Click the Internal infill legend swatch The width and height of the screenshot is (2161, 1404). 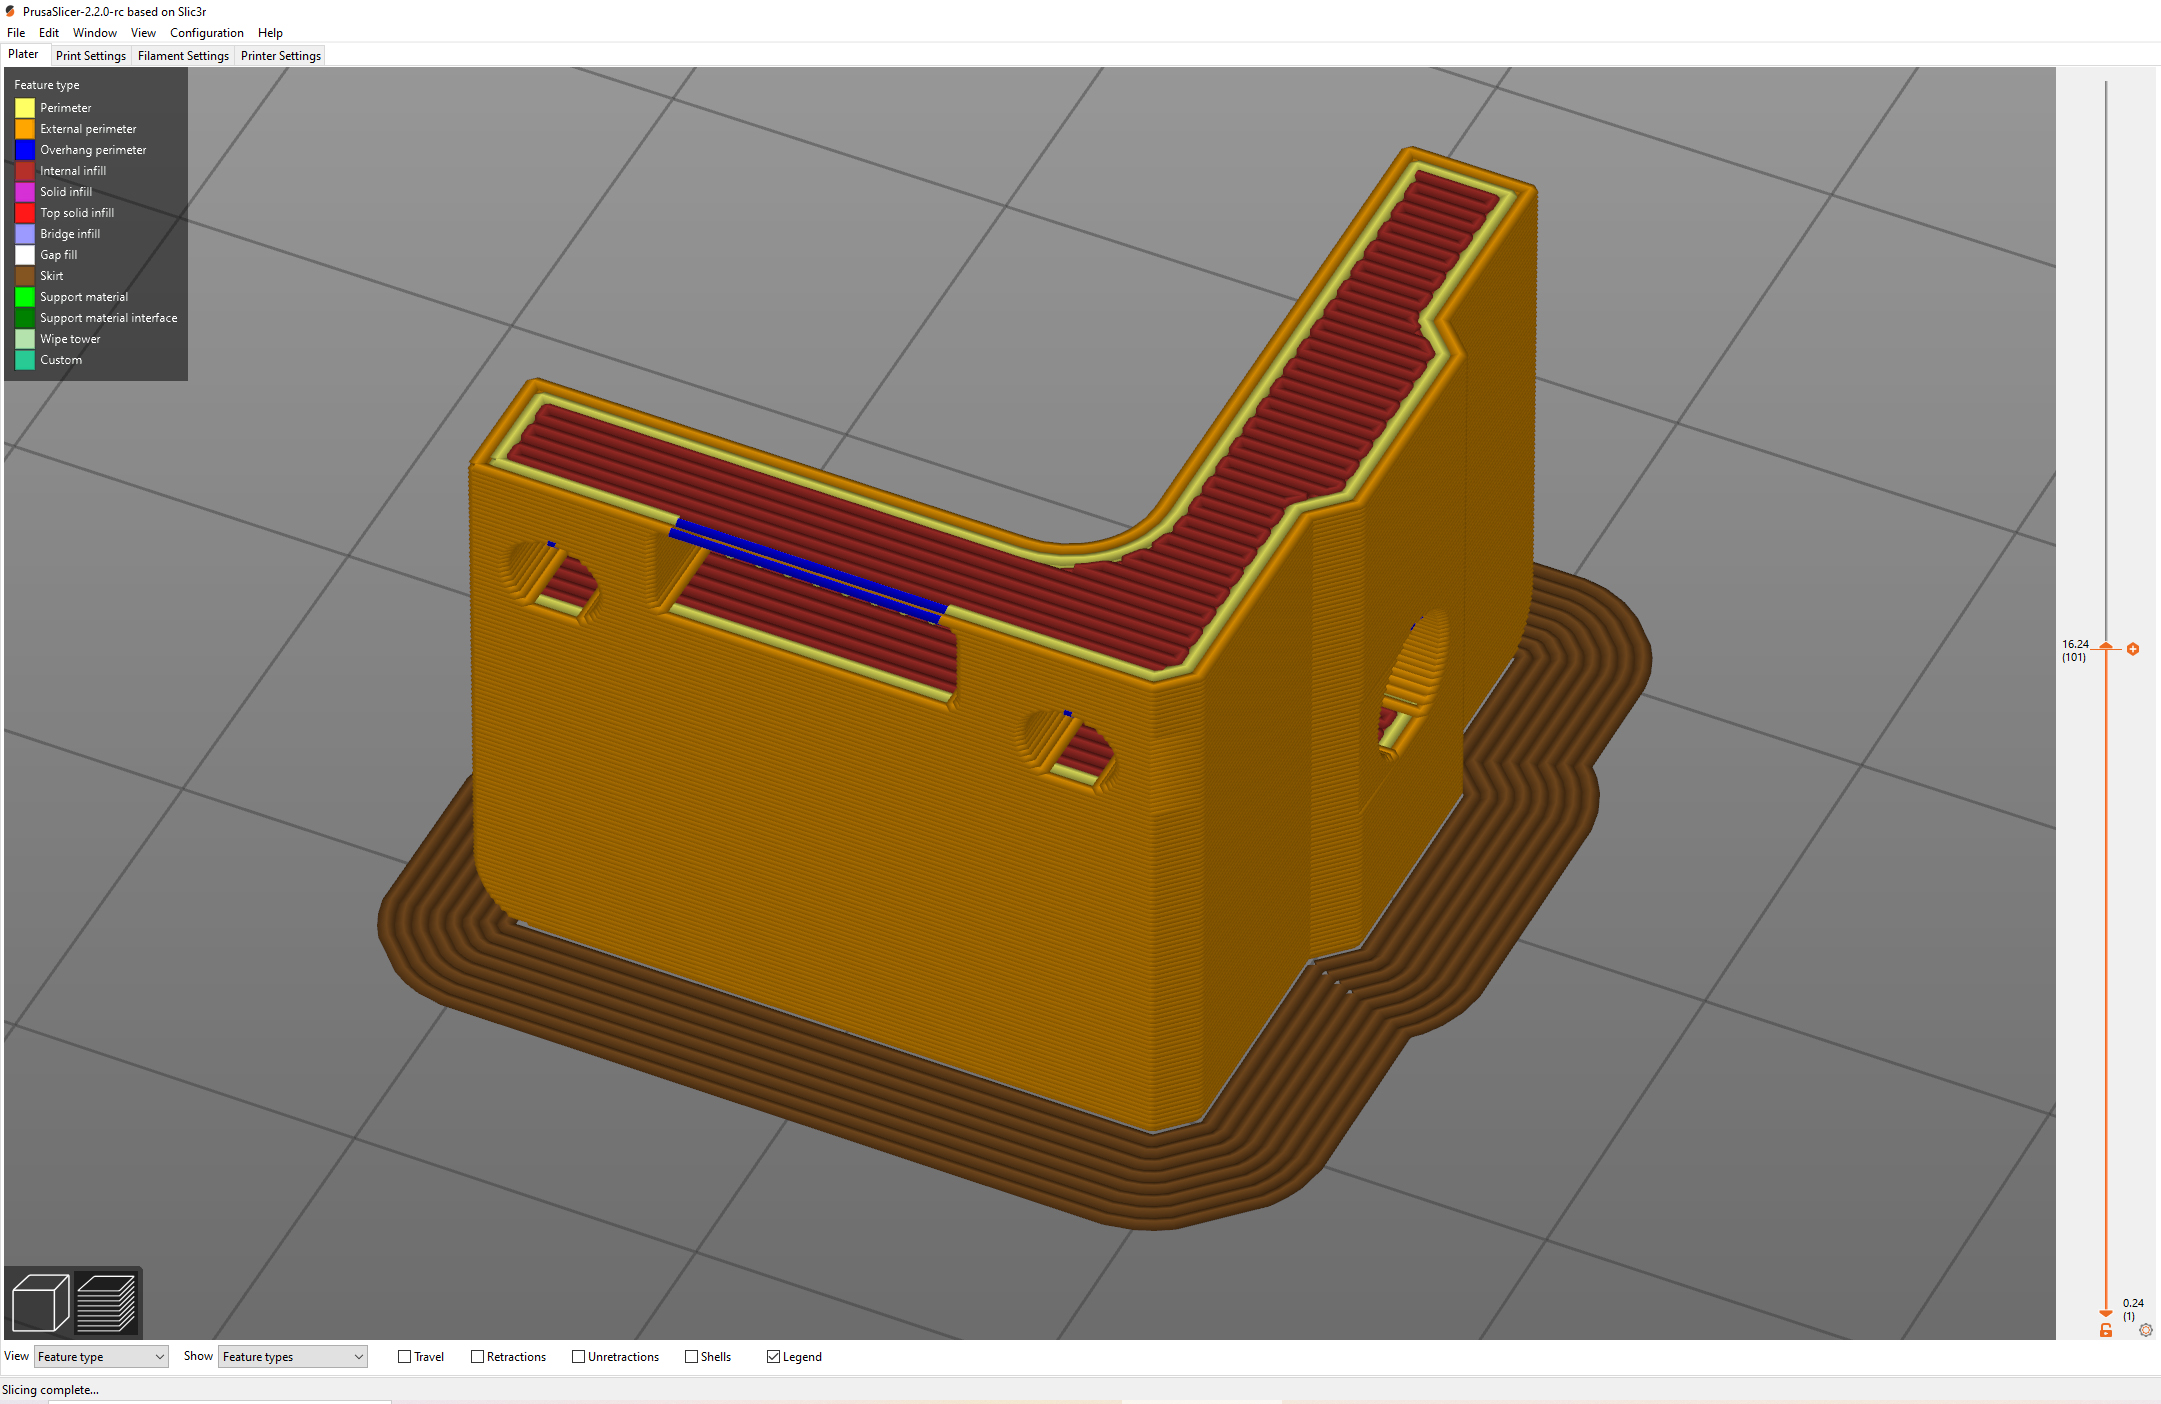tap(25, 171)
